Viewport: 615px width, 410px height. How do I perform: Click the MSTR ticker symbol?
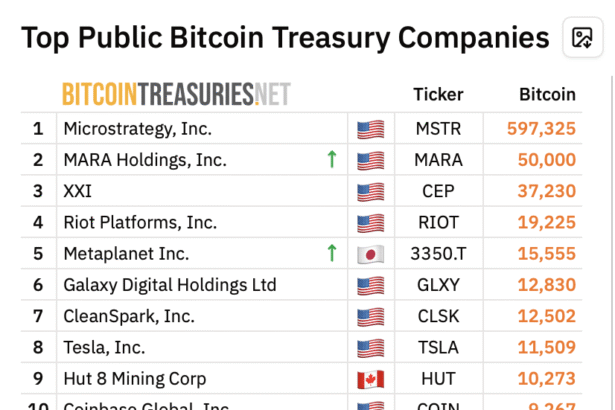(439, 129)
